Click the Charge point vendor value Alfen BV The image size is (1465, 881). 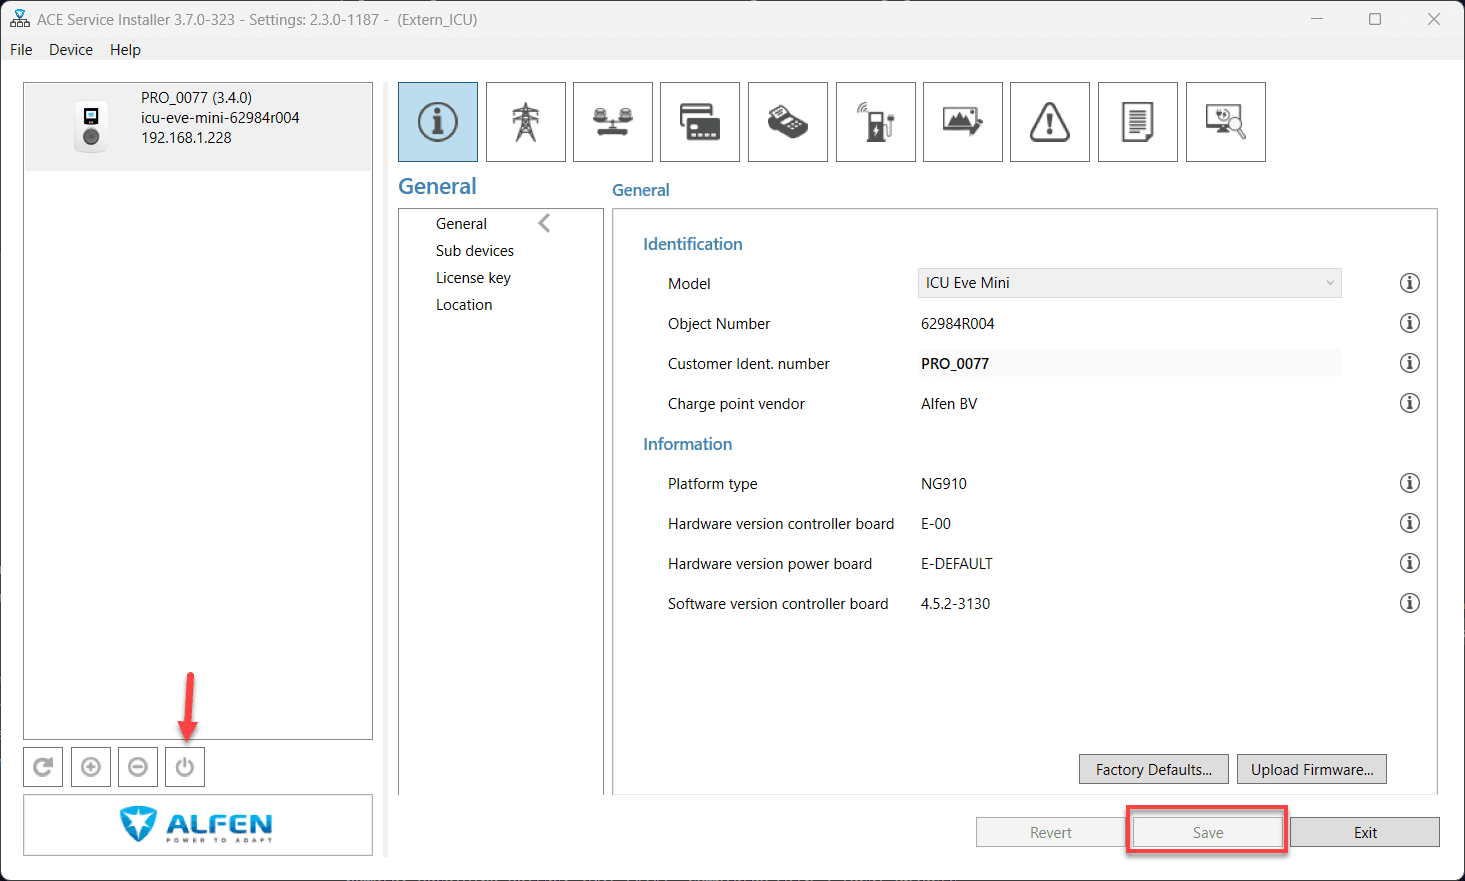[949, 404]
